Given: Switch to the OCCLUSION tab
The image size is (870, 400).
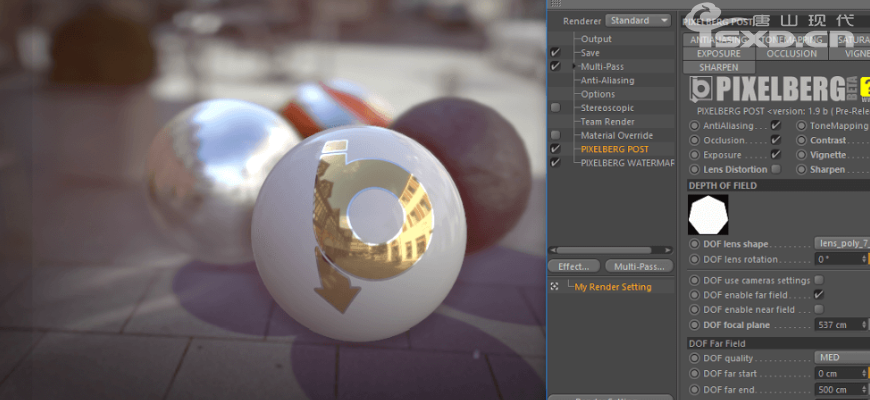Looking at the screenshot, I should pos(791,54).
